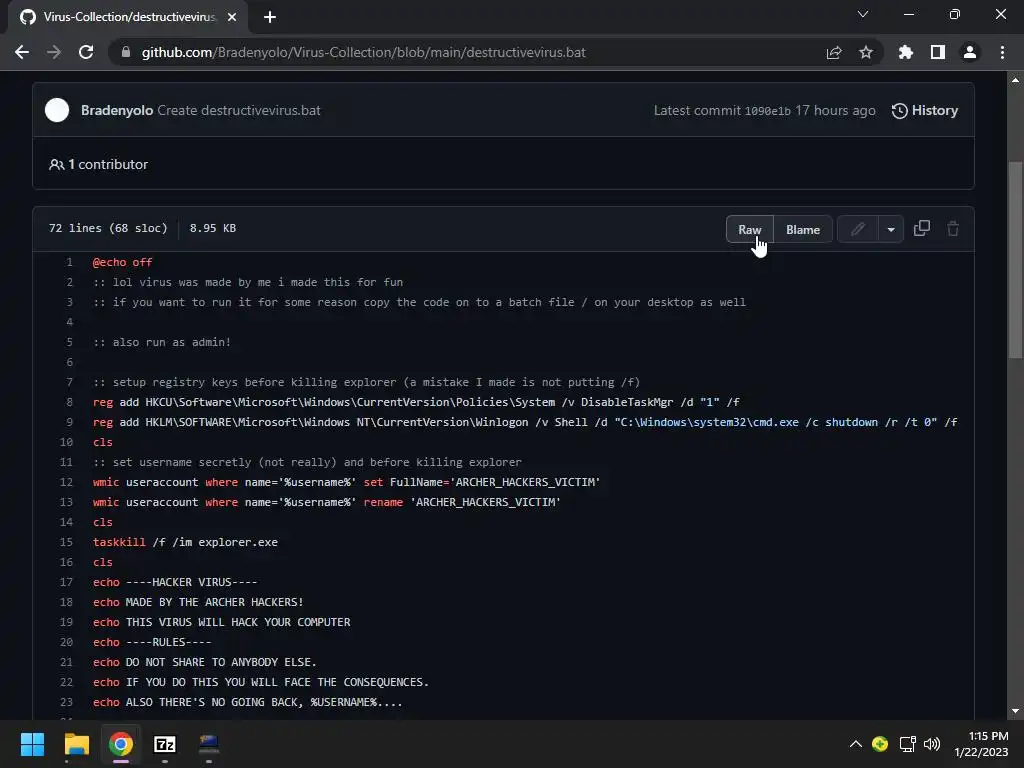Open the Blame view
This screenshot has width=1024, height=768.
pos(803,229)
